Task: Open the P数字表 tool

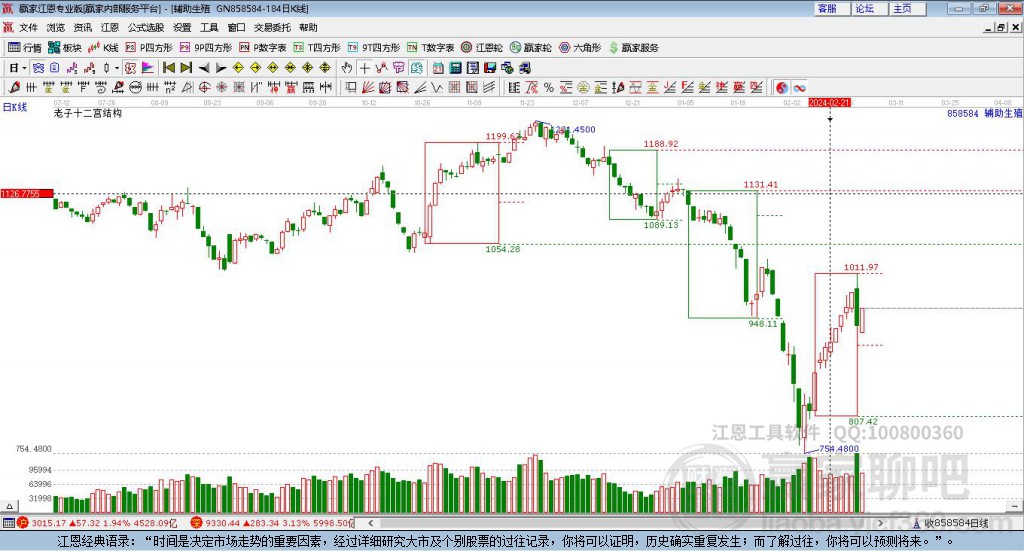Action: click(263, 48)
